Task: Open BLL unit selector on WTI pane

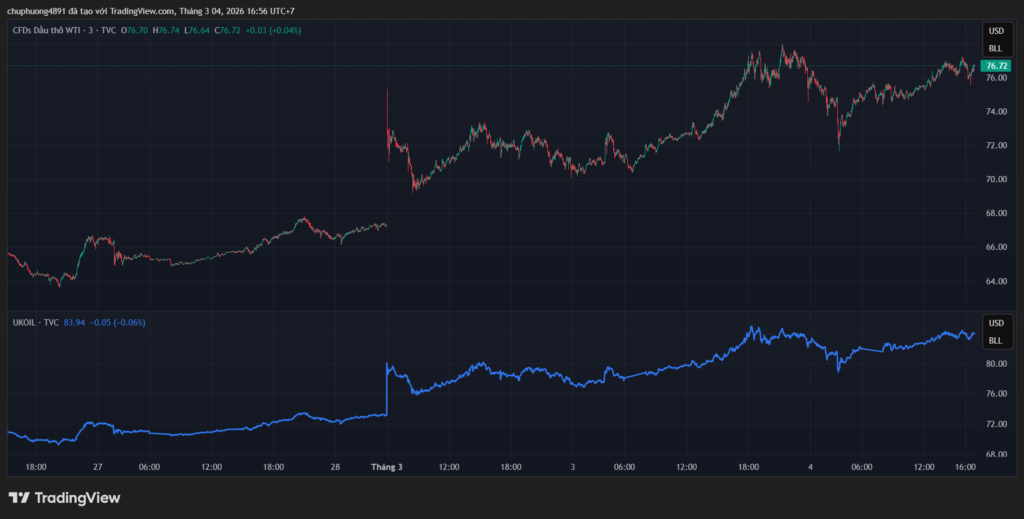Action: point(995,48)
